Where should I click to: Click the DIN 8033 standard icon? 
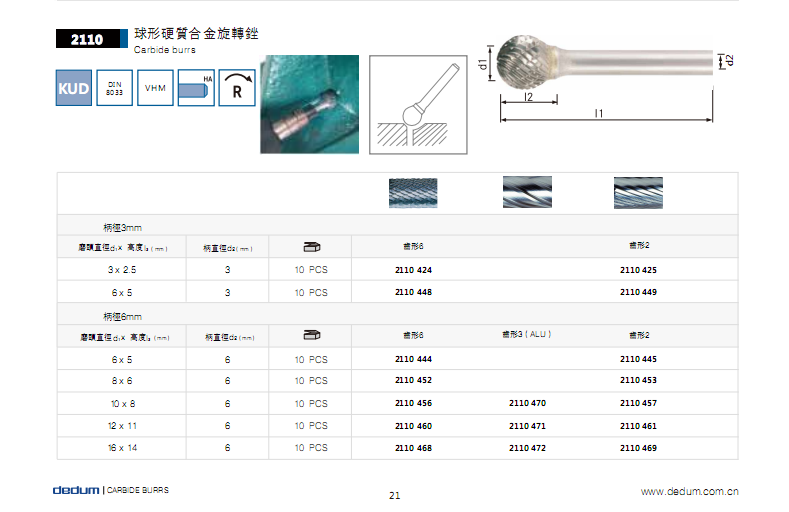(x=114, y=88)
